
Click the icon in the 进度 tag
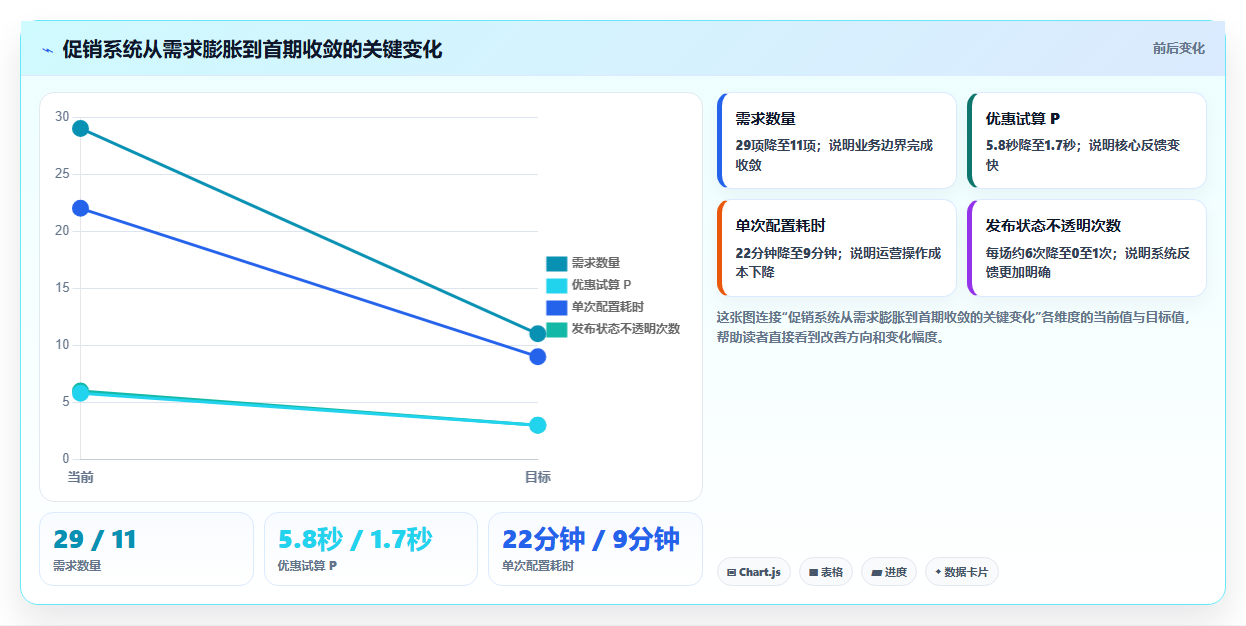[x=877, y=573]
